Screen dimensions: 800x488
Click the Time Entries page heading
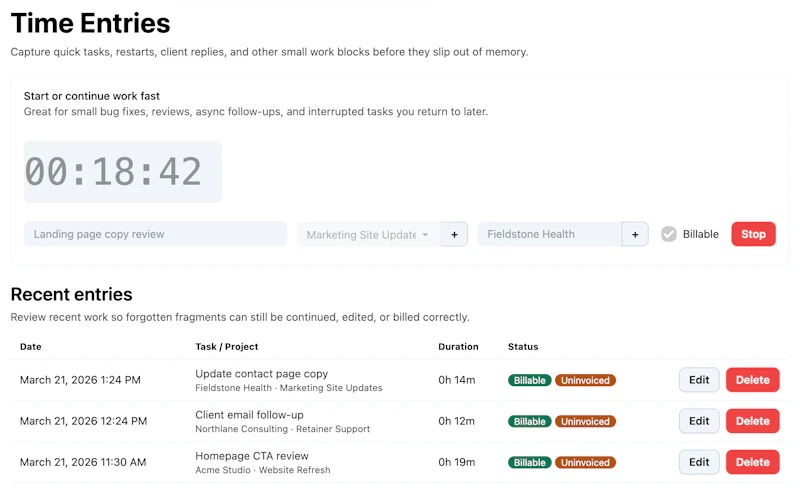90,23
